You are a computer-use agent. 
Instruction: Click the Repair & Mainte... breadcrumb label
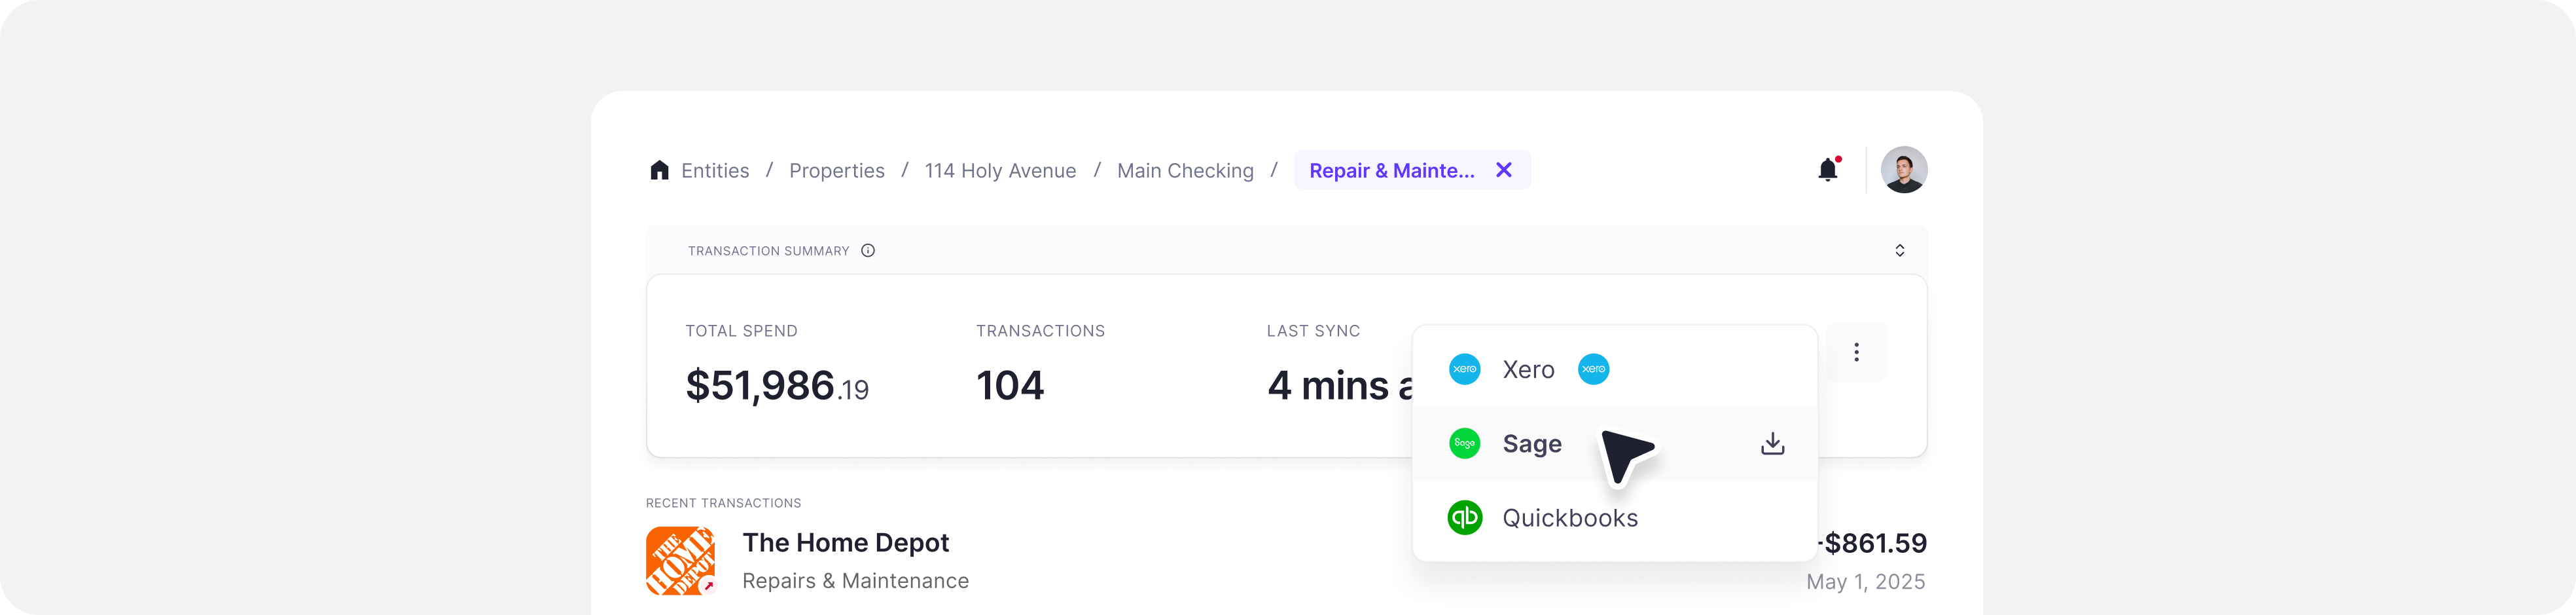(x=1392, y=171)
